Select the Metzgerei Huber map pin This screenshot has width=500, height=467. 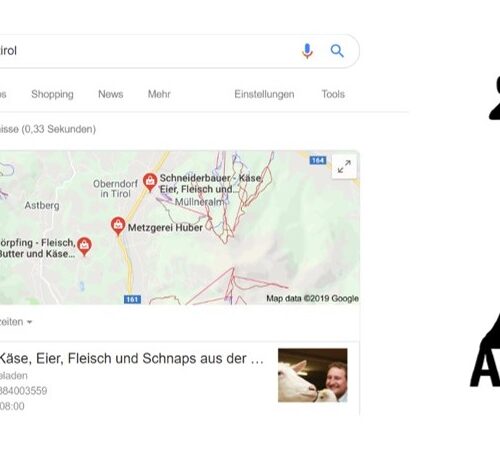point(118,226)
